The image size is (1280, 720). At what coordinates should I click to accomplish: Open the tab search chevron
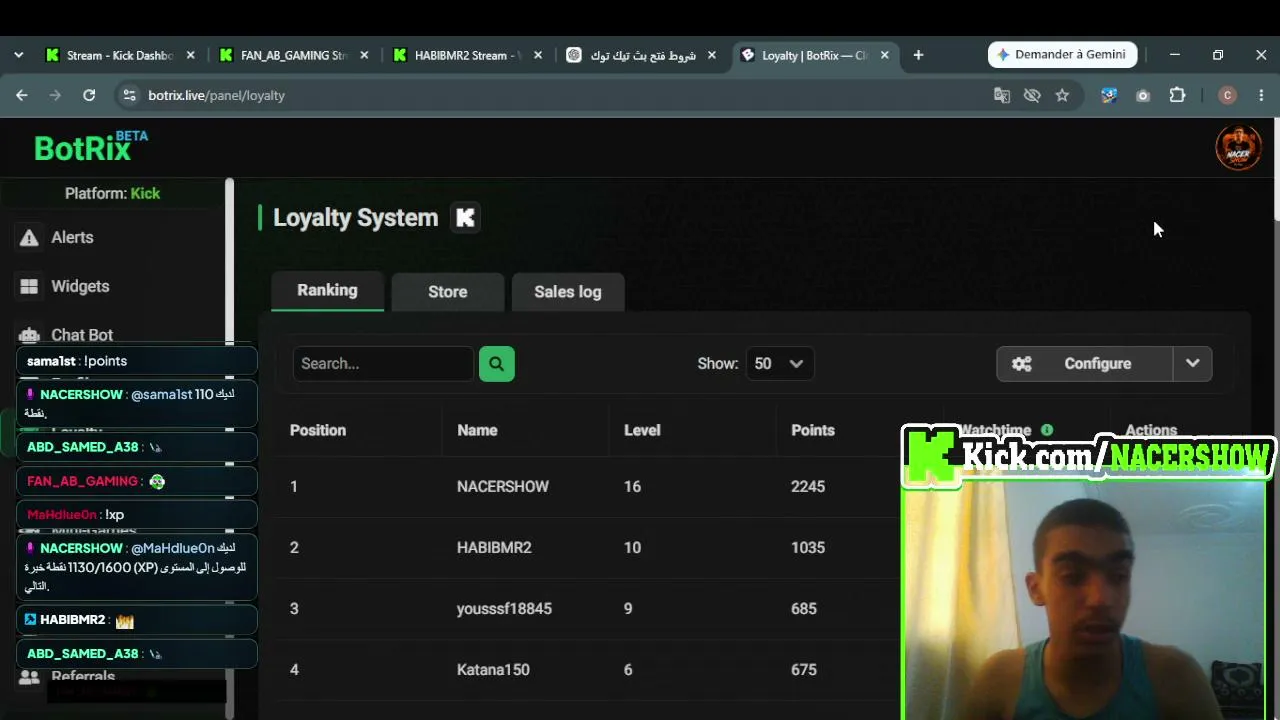click(x=18, y=55)
